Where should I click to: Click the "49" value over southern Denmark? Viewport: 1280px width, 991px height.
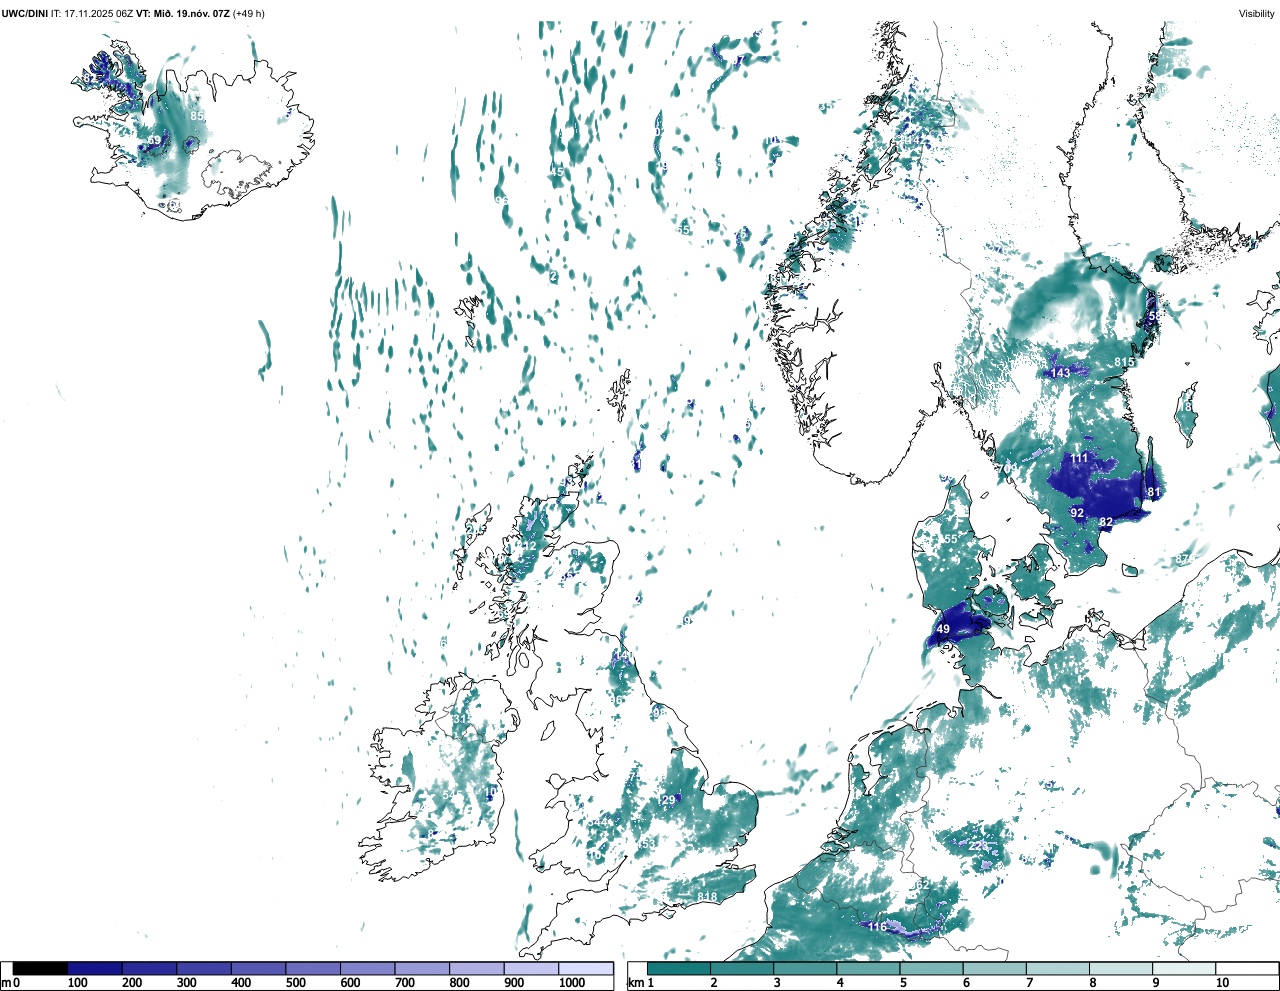point(943,630)
